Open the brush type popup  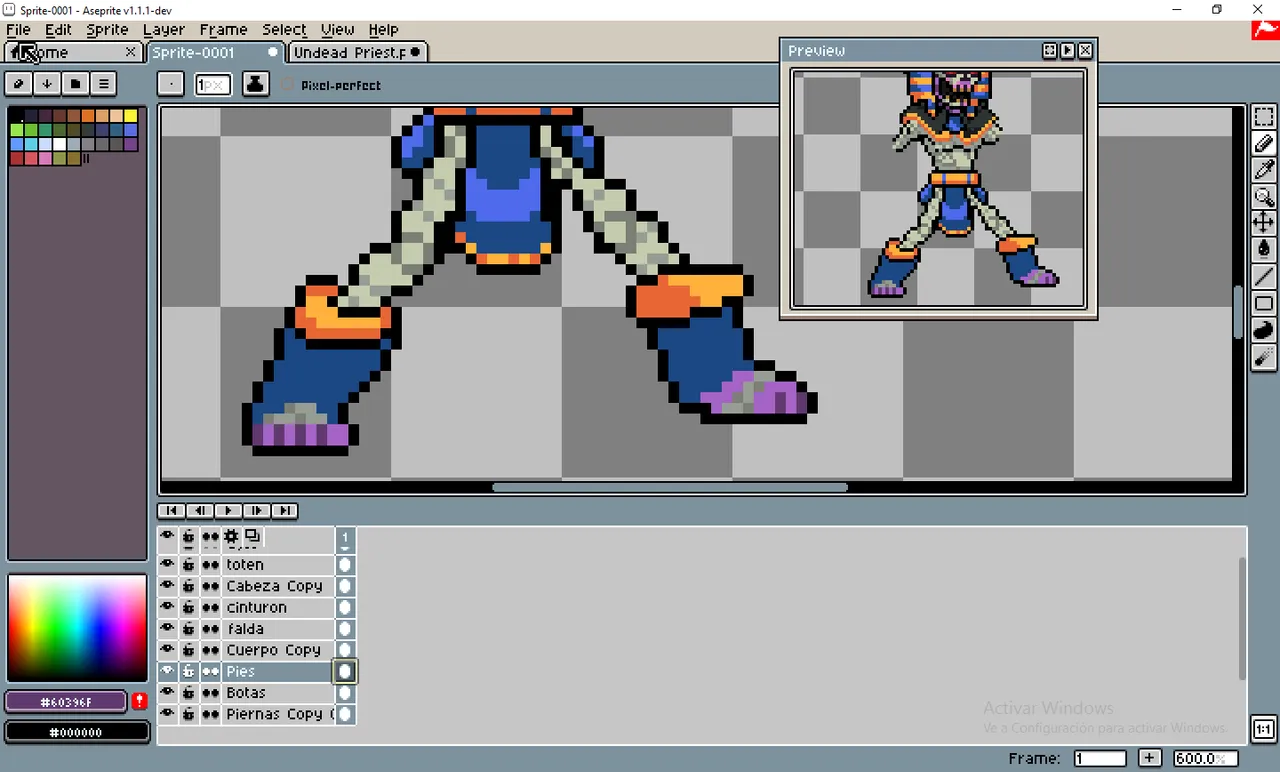tap(171, 84)
